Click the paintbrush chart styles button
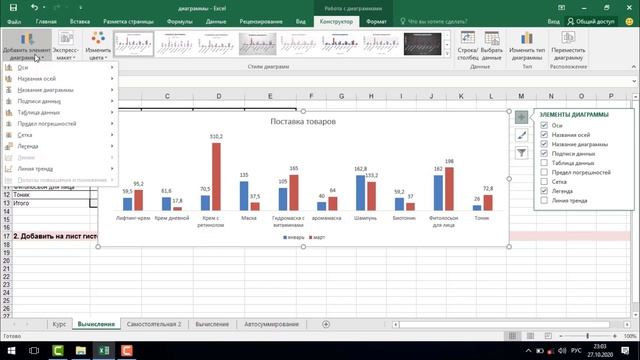The height and width of the screenshot is (360, 640). (521, 135)
